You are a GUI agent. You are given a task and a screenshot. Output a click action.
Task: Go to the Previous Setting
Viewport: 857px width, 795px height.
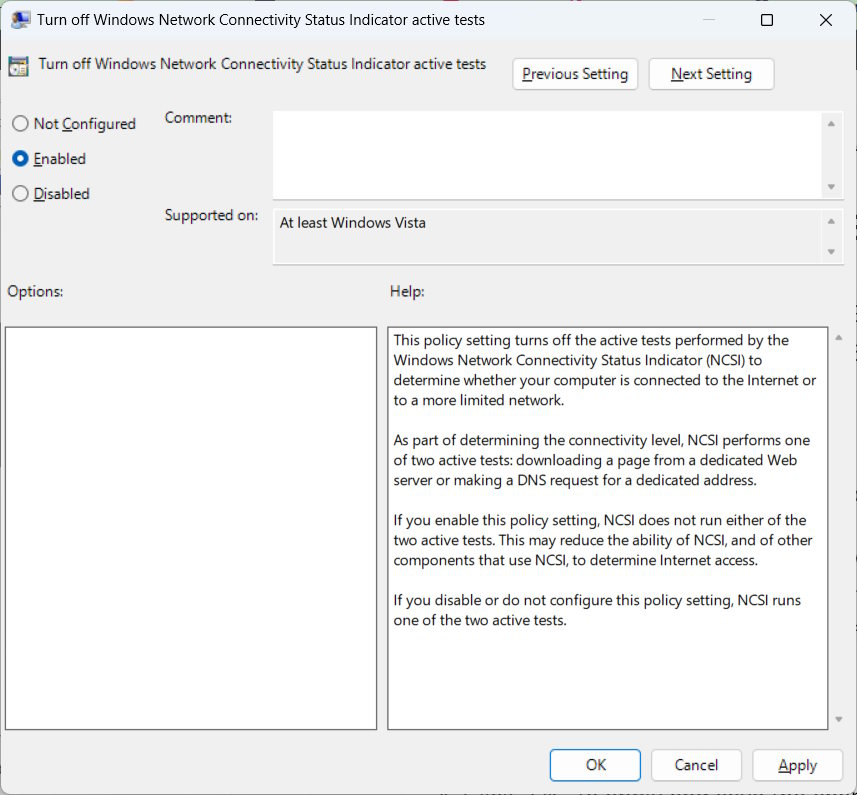point(575,73)
